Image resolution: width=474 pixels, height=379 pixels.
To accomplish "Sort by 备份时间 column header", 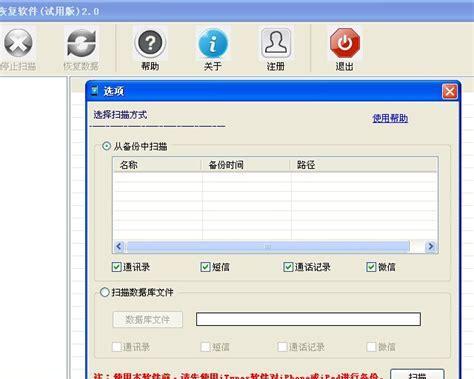I will pos(246,165).
